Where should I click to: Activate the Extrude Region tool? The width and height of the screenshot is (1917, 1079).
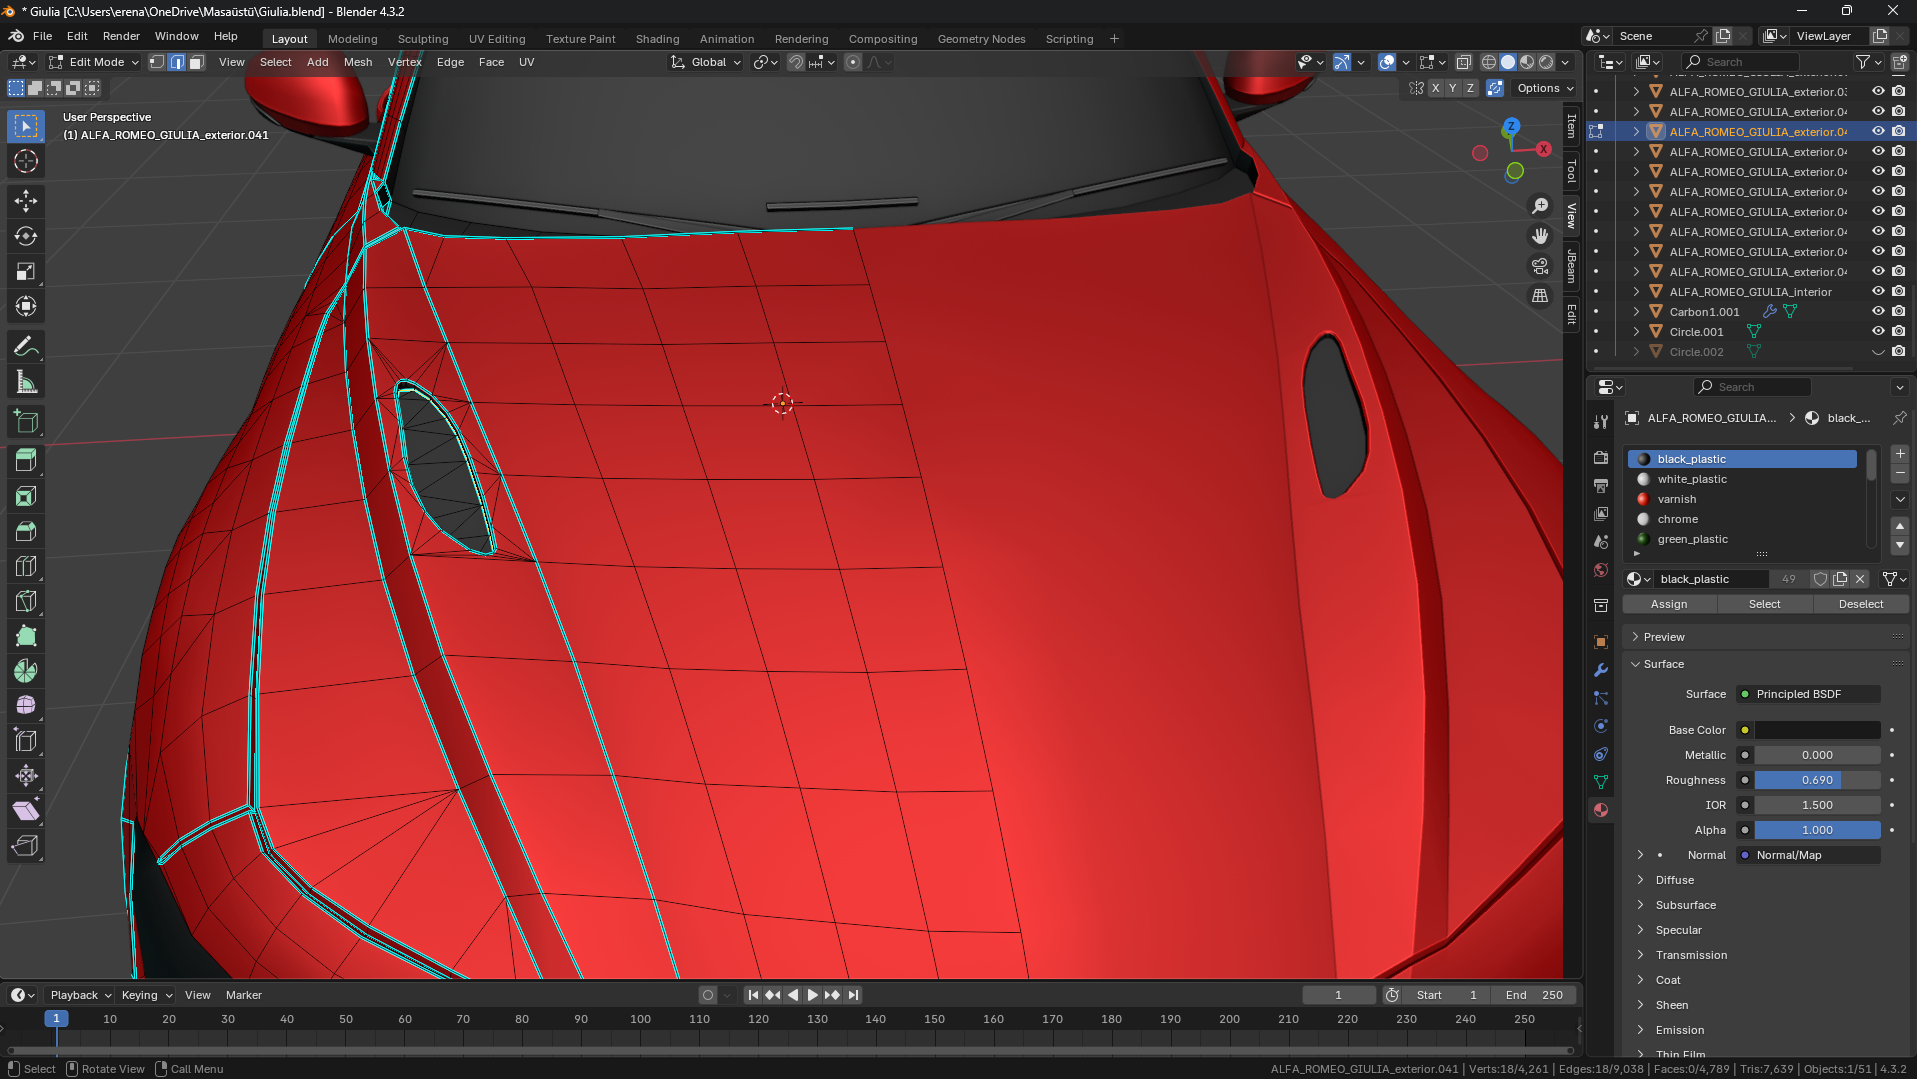(x=26, y=461)
